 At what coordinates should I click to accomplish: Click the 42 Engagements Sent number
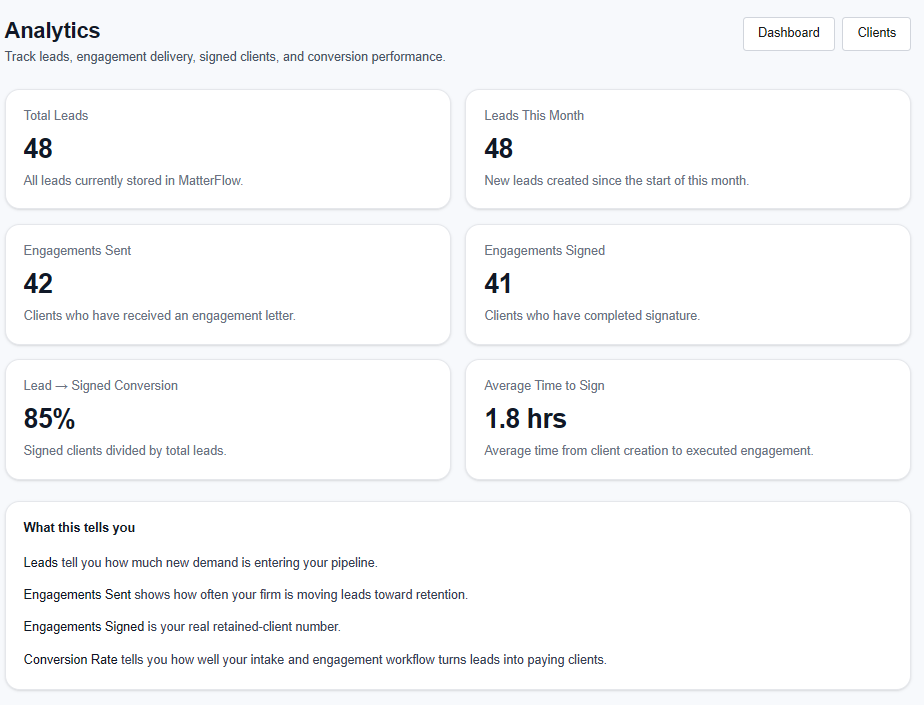tap(38, 283)
